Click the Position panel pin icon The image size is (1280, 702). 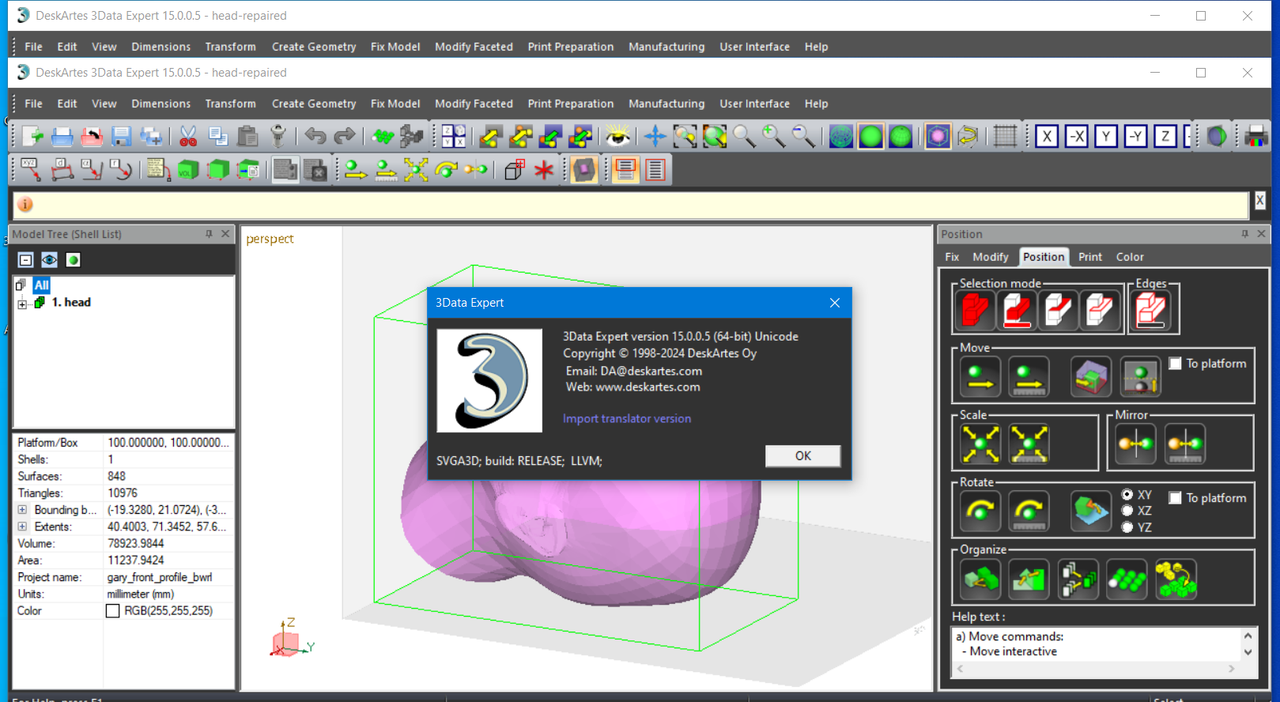click(1245, 234)
